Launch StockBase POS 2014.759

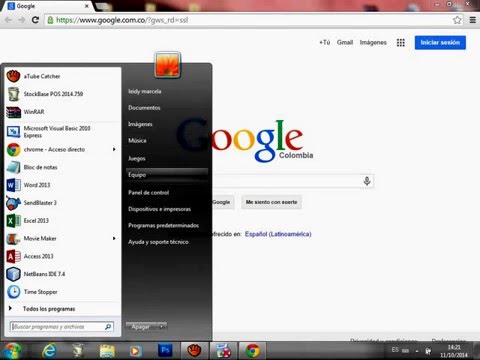[62, 94]
